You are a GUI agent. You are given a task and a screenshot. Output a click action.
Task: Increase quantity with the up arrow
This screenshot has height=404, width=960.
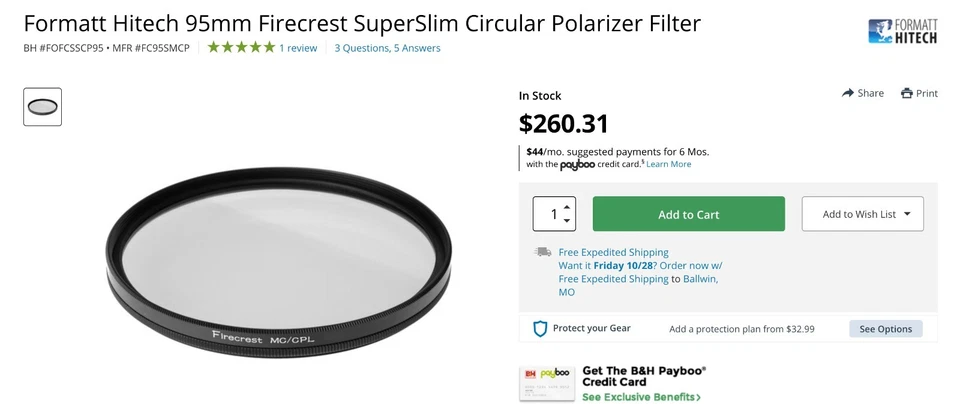tap(567, 206)
